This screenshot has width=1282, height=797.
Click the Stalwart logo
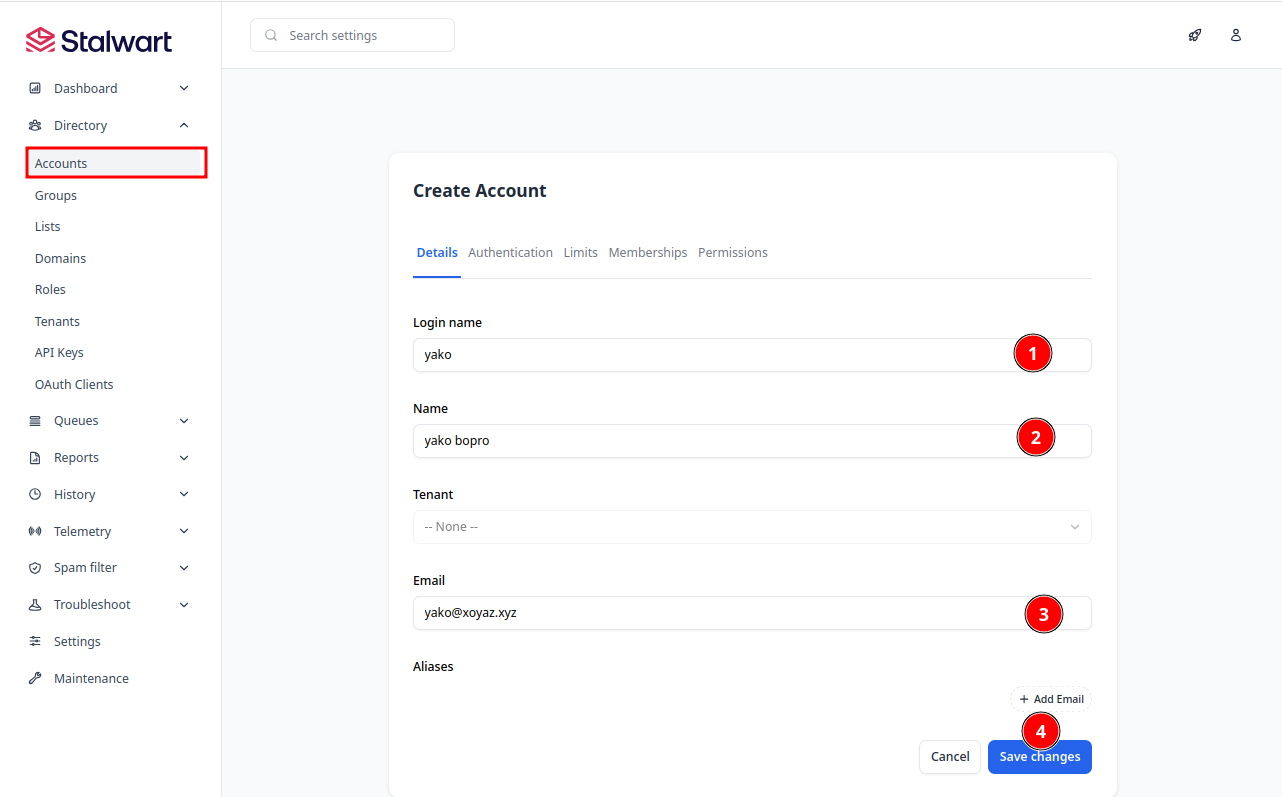(x=99, y=40)
